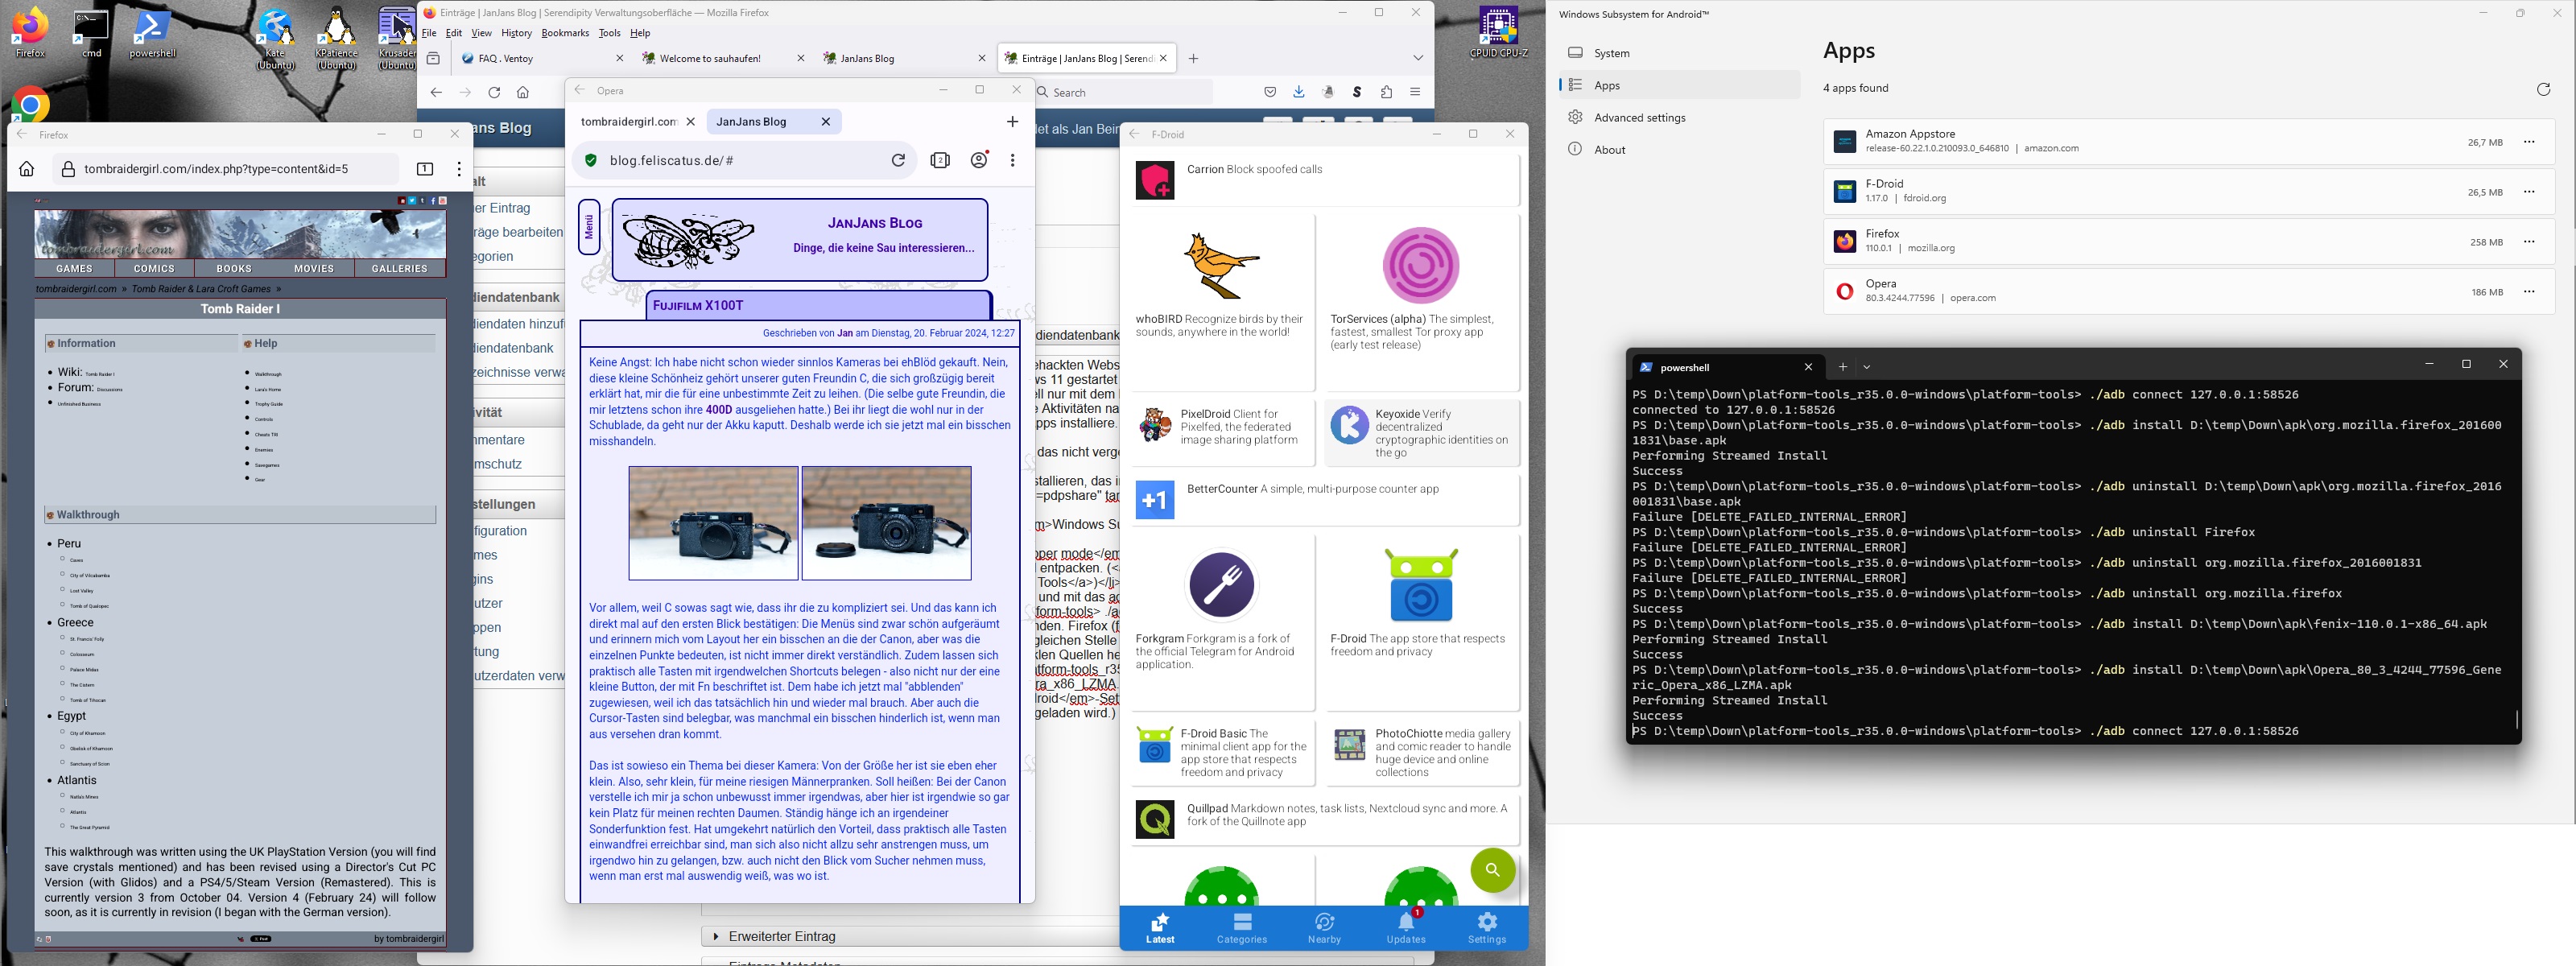Open Opera three-dot menu
Viewport: 2576px width, 966px height.
(1013, 160)
